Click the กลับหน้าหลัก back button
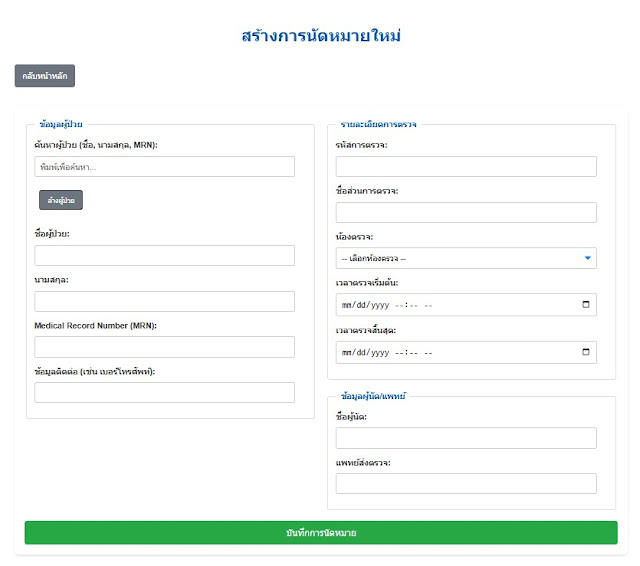The height and width of the screenshot is (566, 640). [45, 75]
